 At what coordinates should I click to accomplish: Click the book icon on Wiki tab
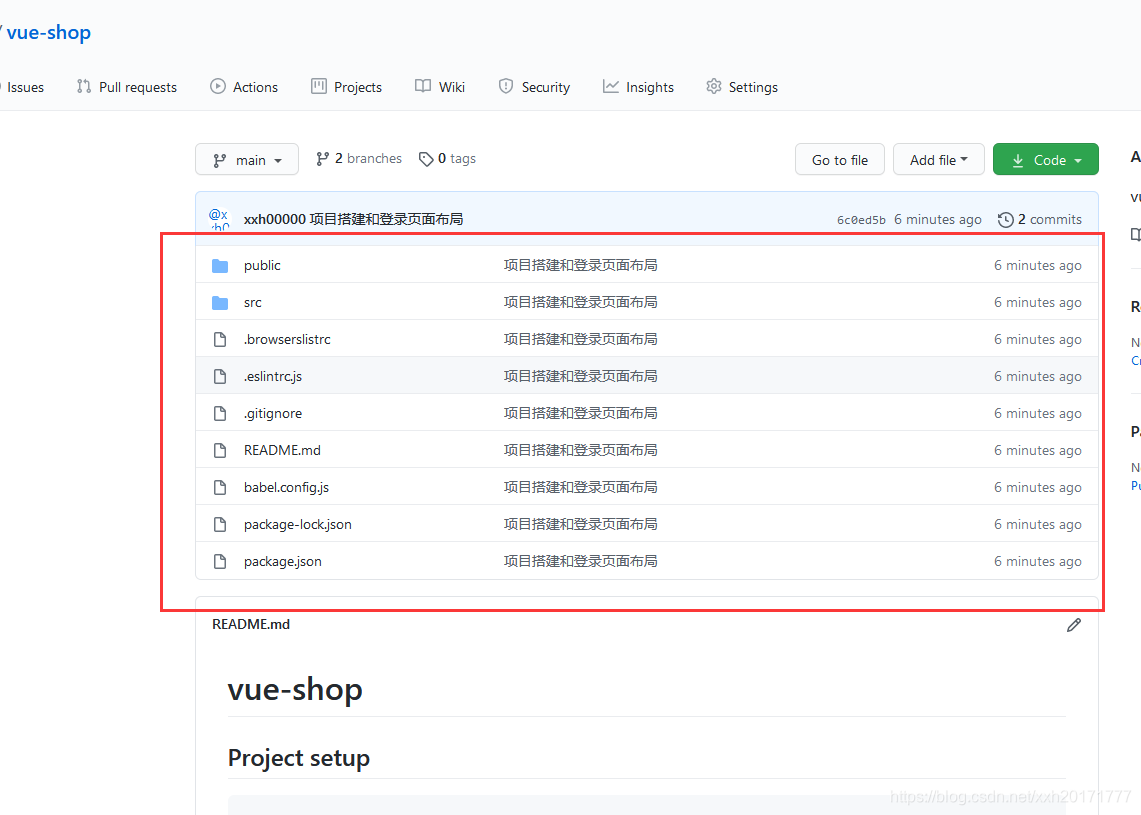[423, 87]
